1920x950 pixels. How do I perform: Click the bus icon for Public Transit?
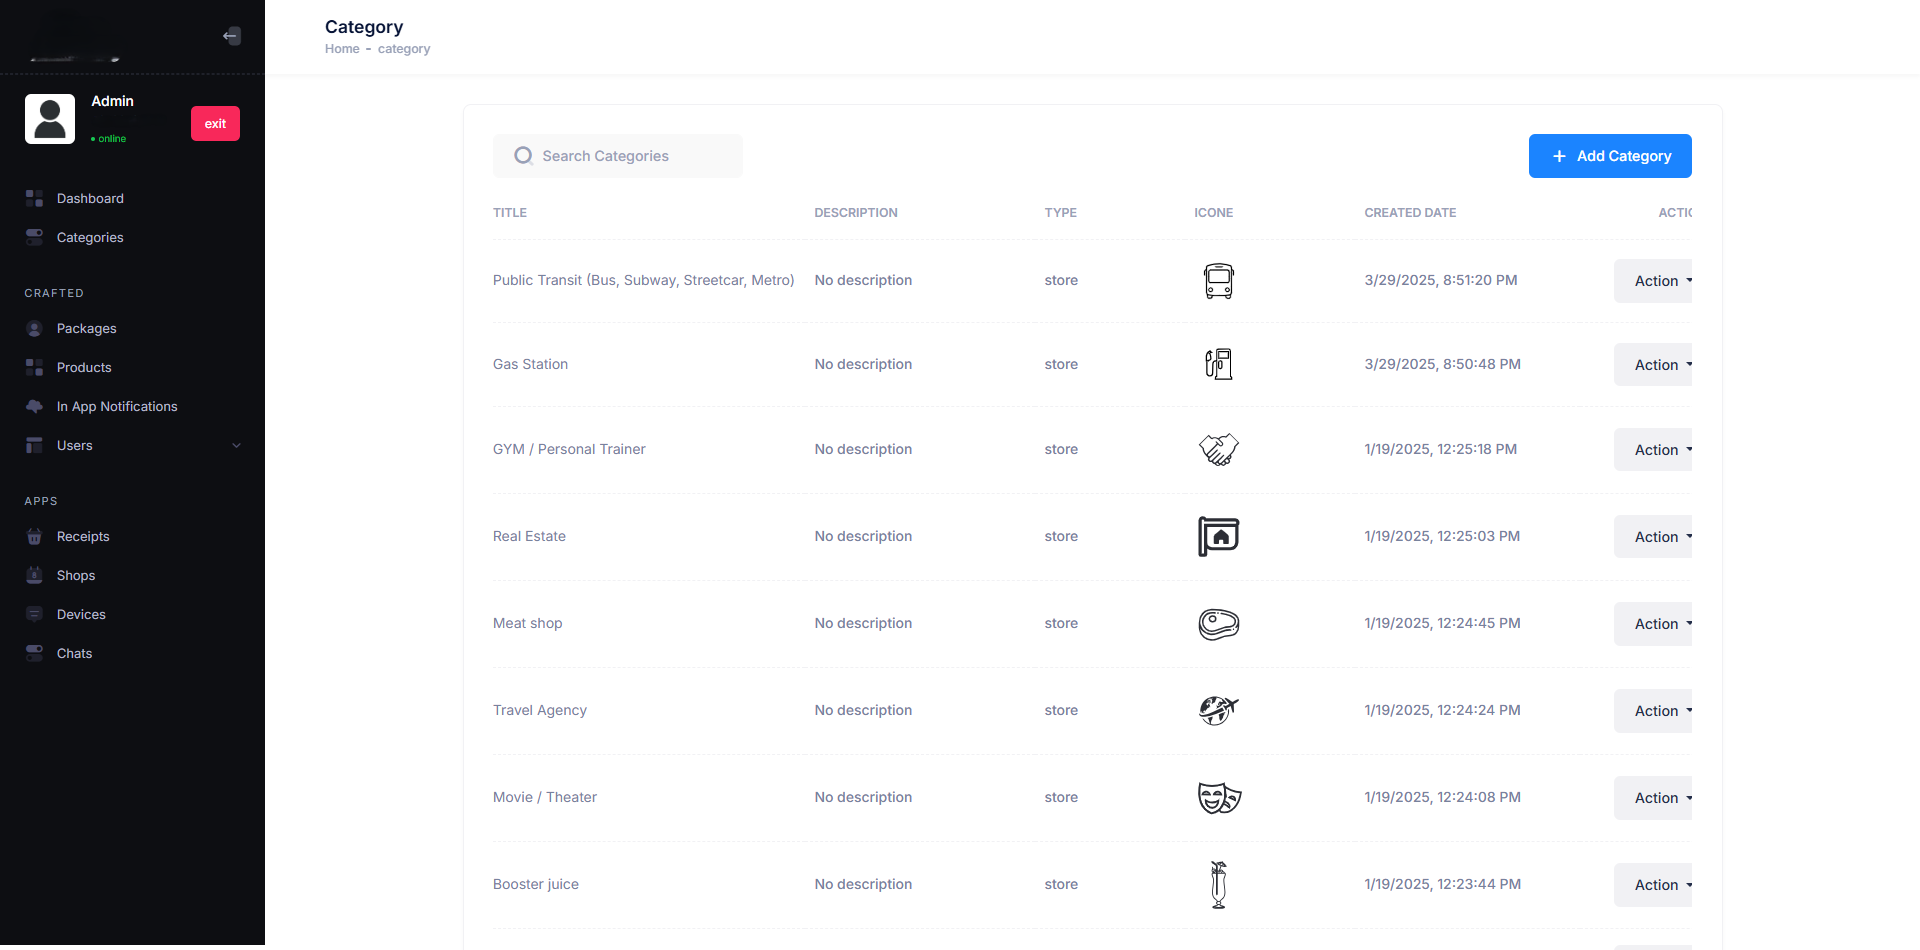pyautogui.click(x=1218, y=281)
